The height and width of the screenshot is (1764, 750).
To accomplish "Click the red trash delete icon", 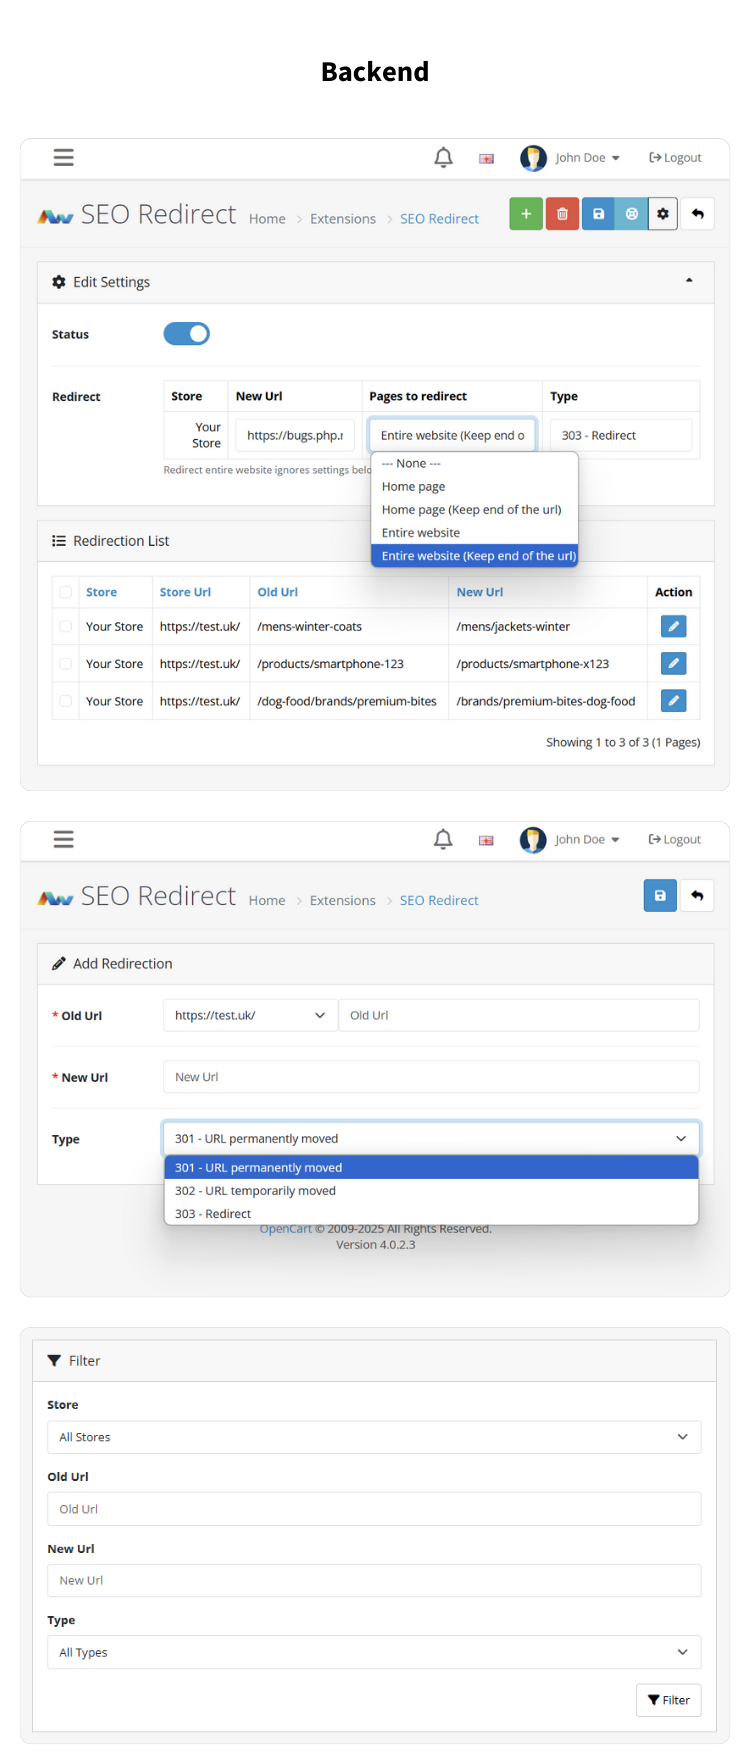I will 562,214.
